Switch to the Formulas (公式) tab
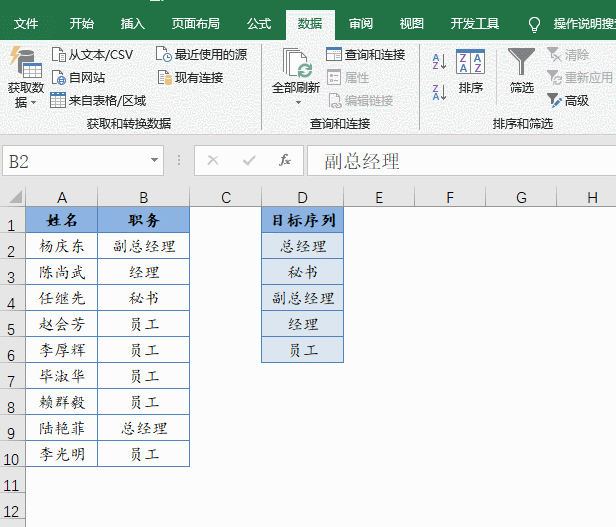 click(x=259, y=24)
